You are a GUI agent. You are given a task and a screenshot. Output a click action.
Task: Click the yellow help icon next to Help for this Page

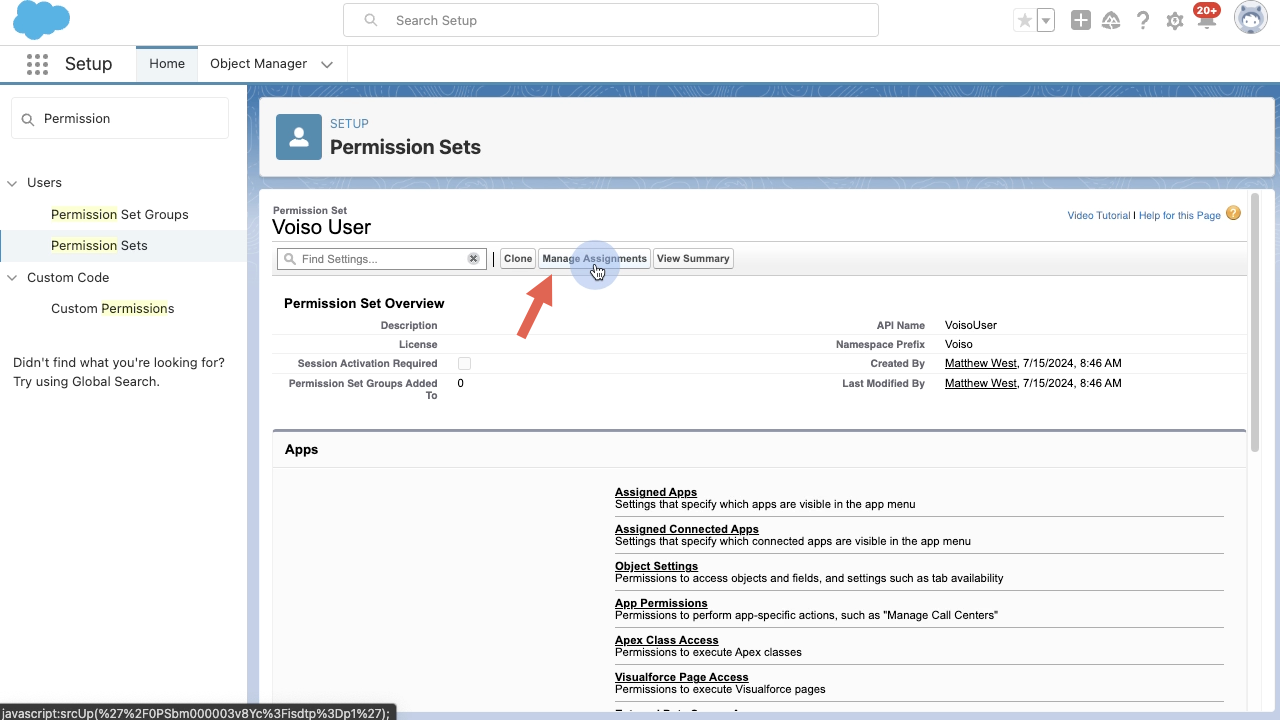click(1233, 213)
